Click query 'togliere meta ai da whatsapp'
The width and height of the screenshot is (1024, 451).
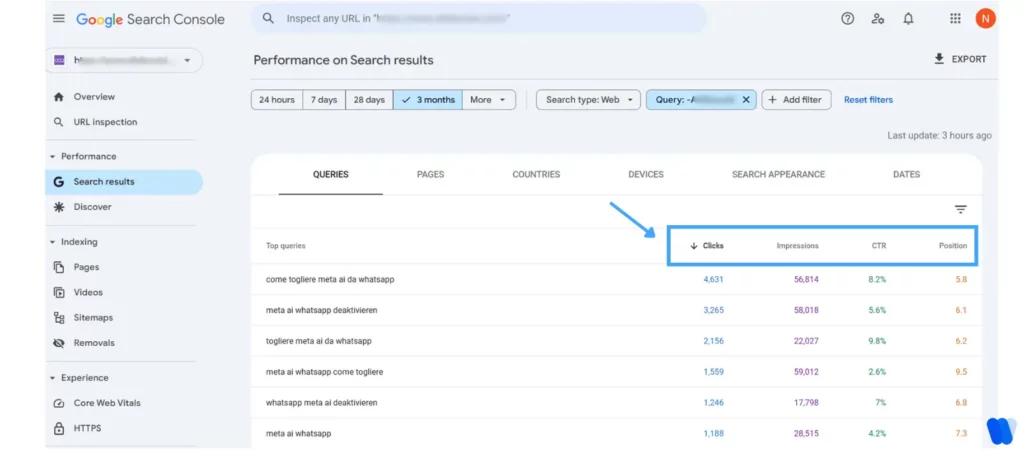319,341
